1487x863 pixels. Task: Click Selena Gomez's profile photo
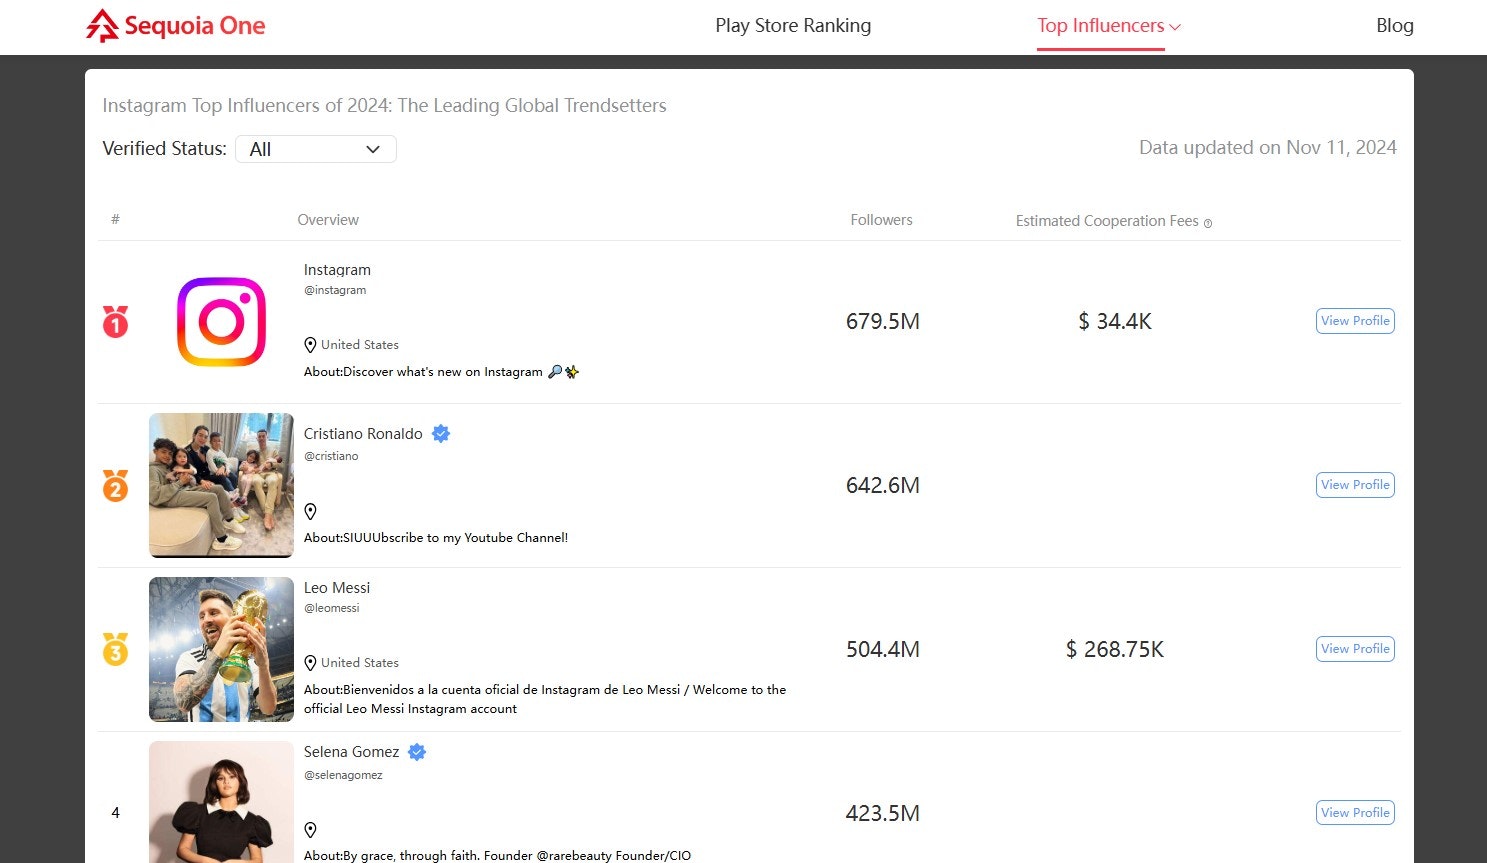point(221,802)
